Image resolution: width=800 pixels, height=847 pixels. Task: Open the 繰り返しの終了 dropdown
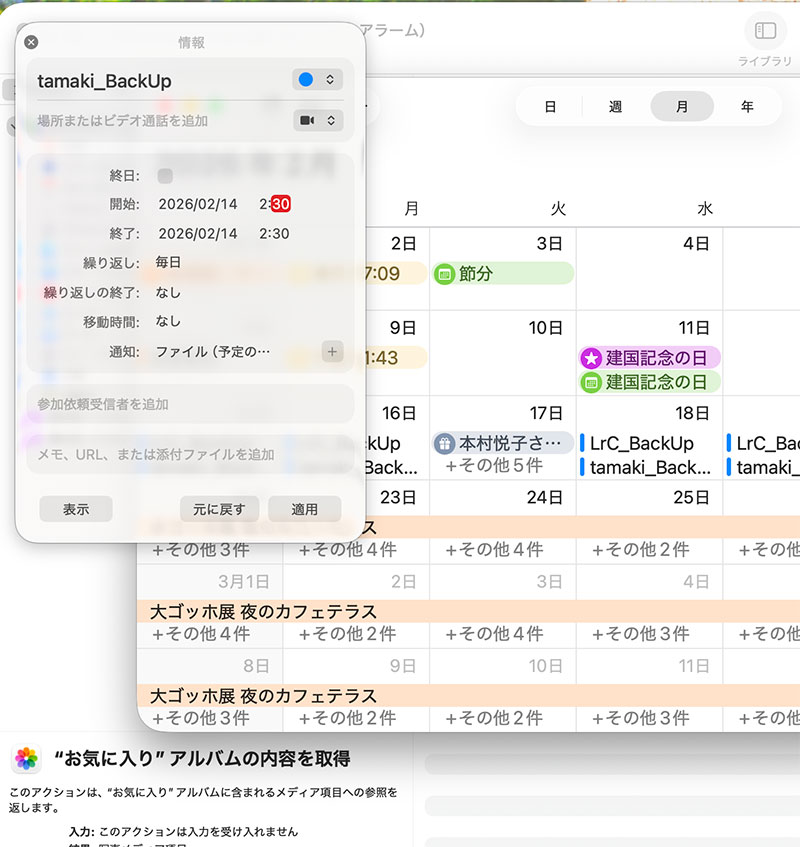pos(168,293)
